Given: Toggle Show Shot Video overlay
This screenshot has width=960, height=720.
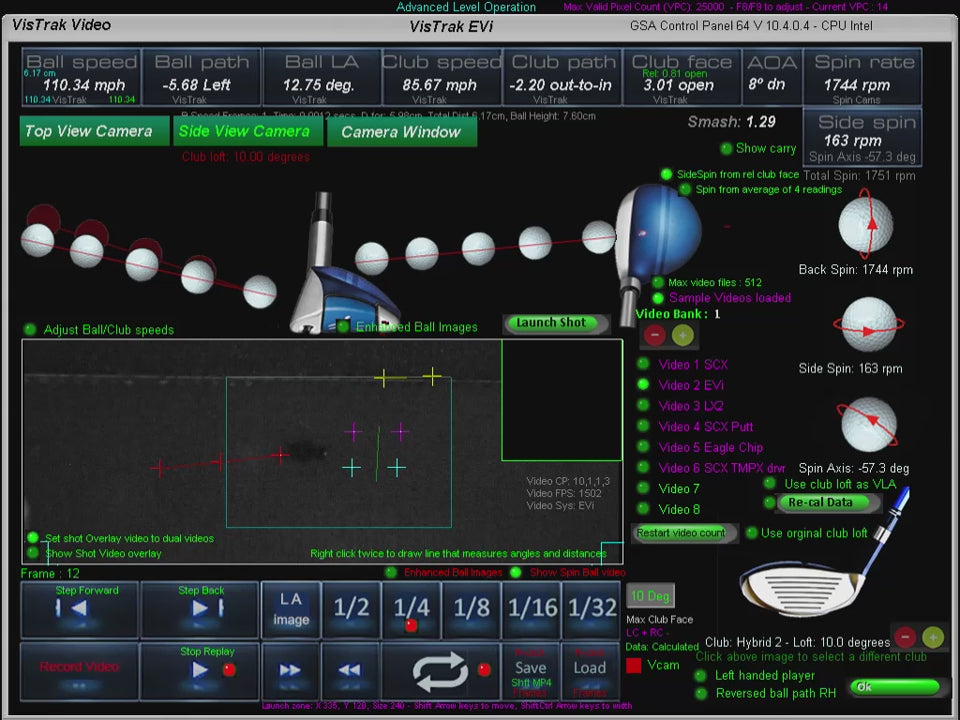Looking at the screenshot, I should coord(33,553).
